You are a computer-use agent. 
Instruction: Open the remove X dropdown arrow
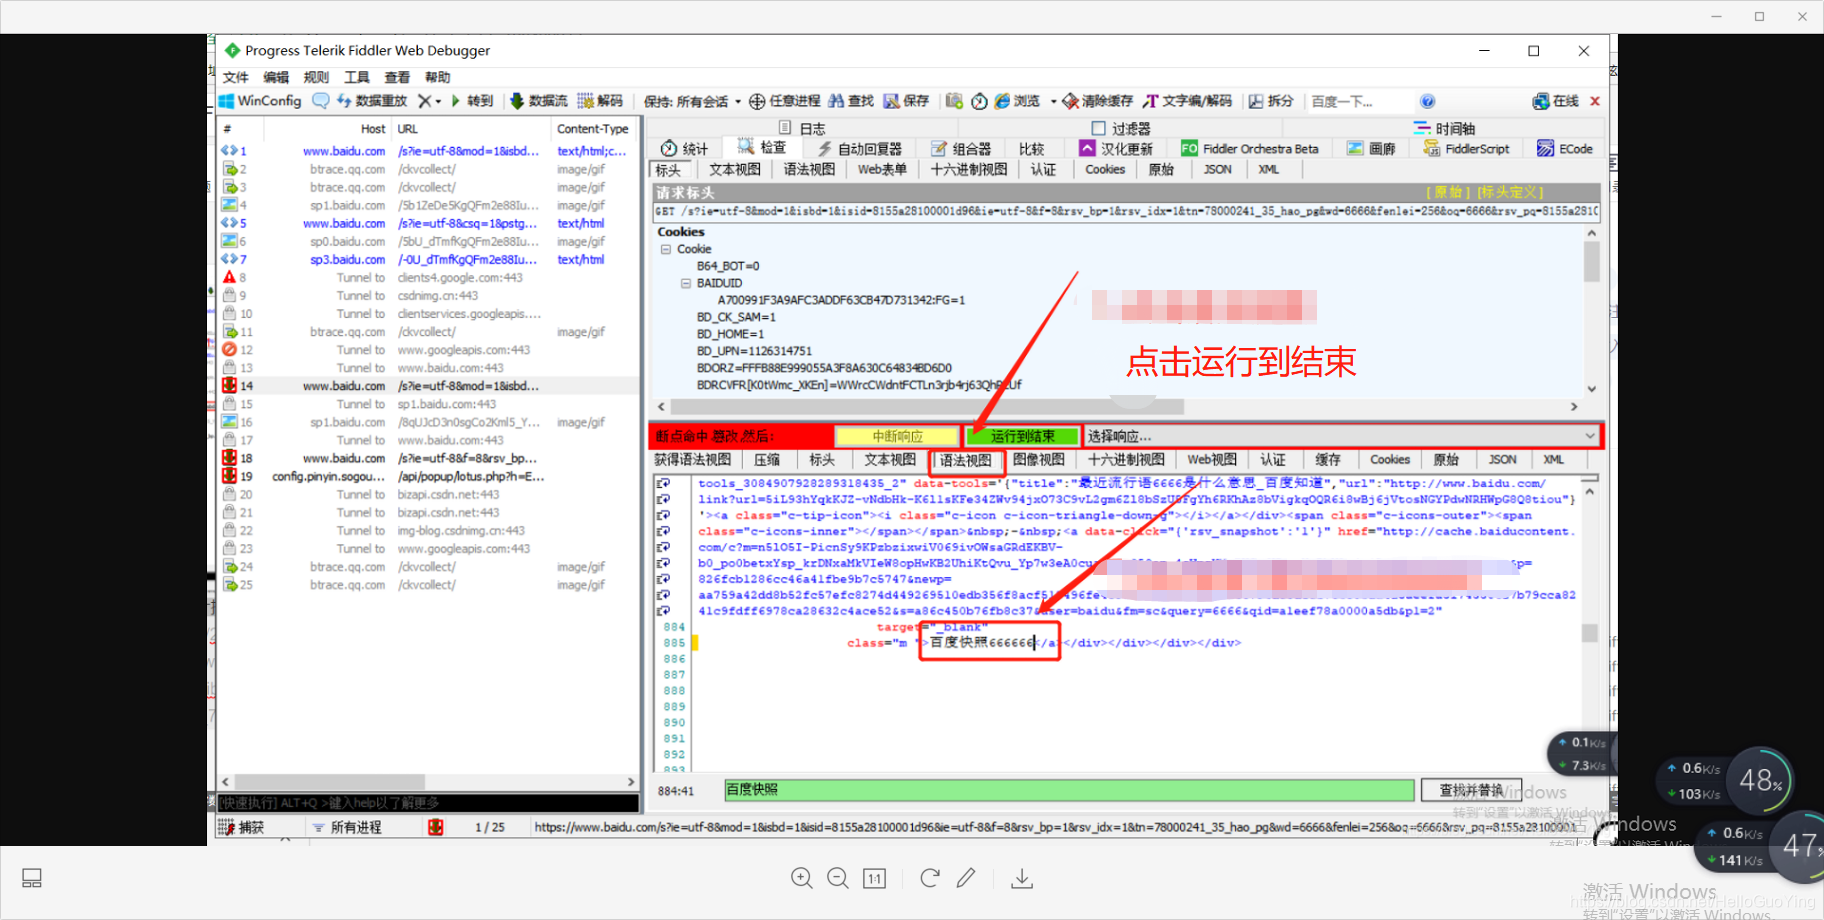pyautogui.click(x=438, y=101)
